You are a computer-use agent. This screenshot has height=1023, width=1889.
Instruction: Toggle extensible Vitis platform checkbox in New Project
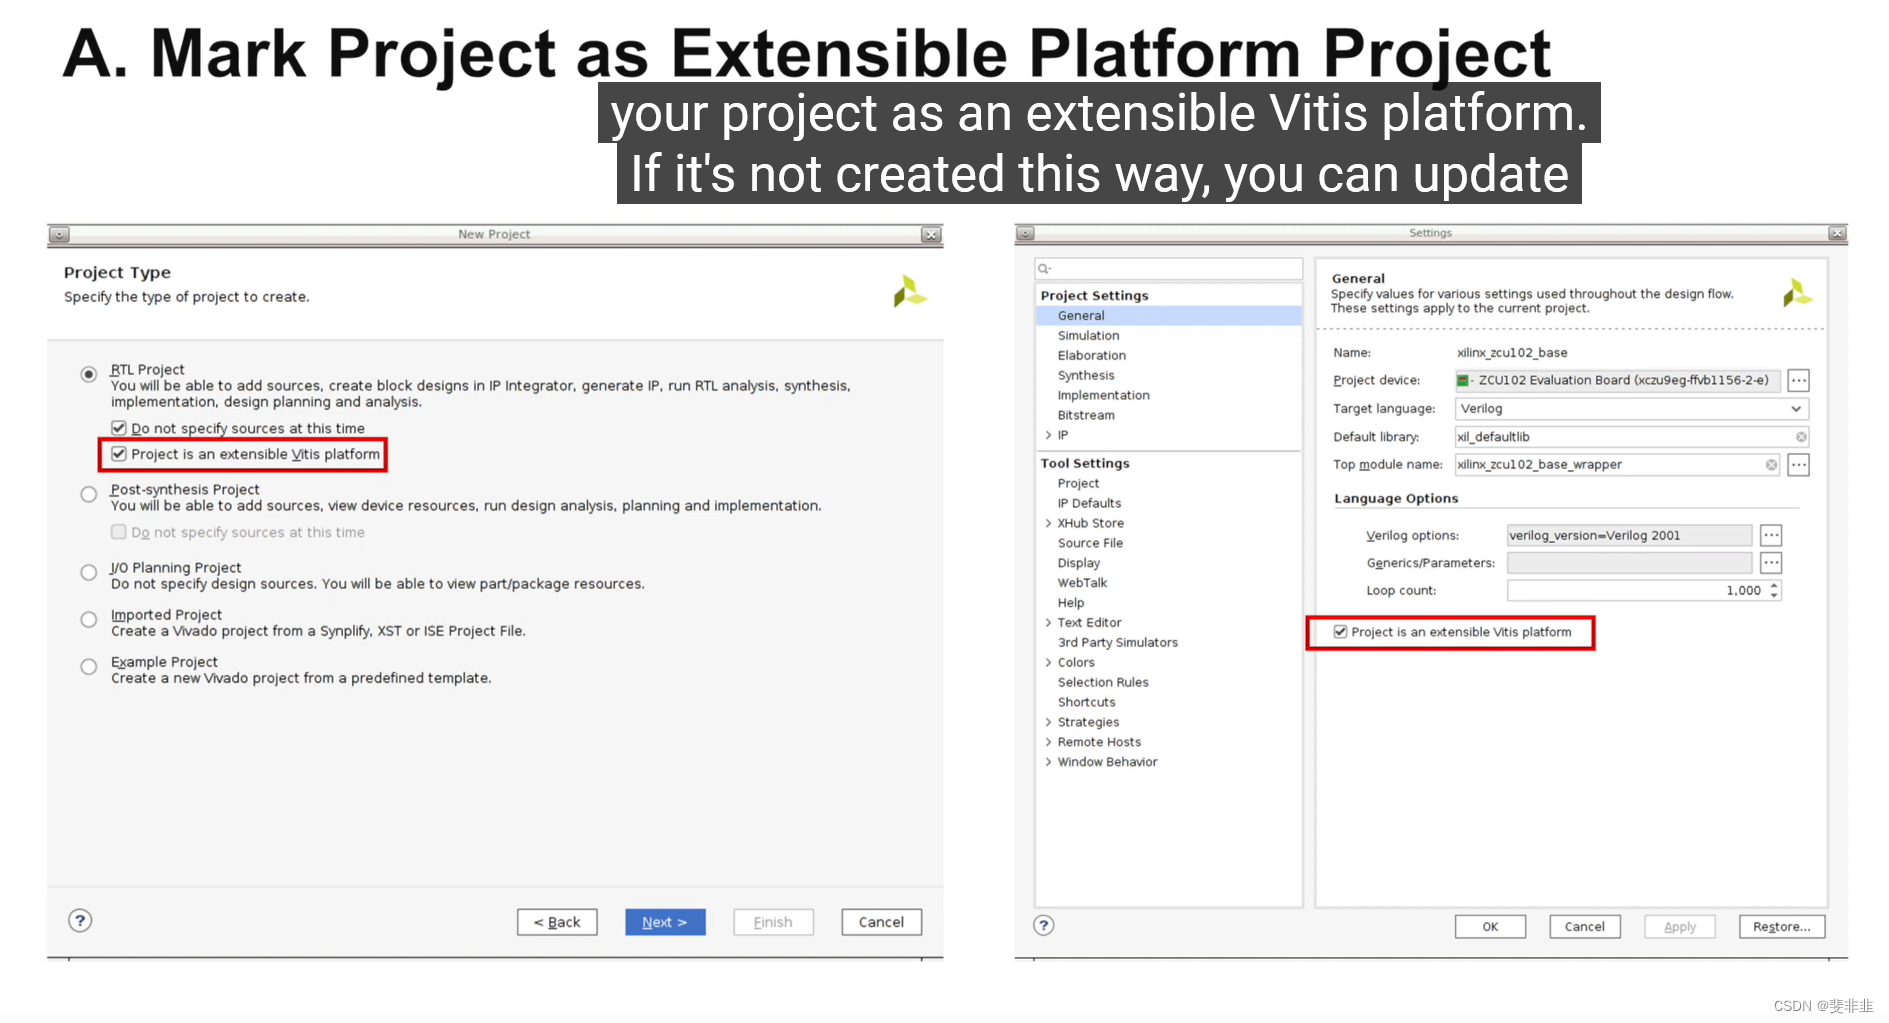(119, 454)
